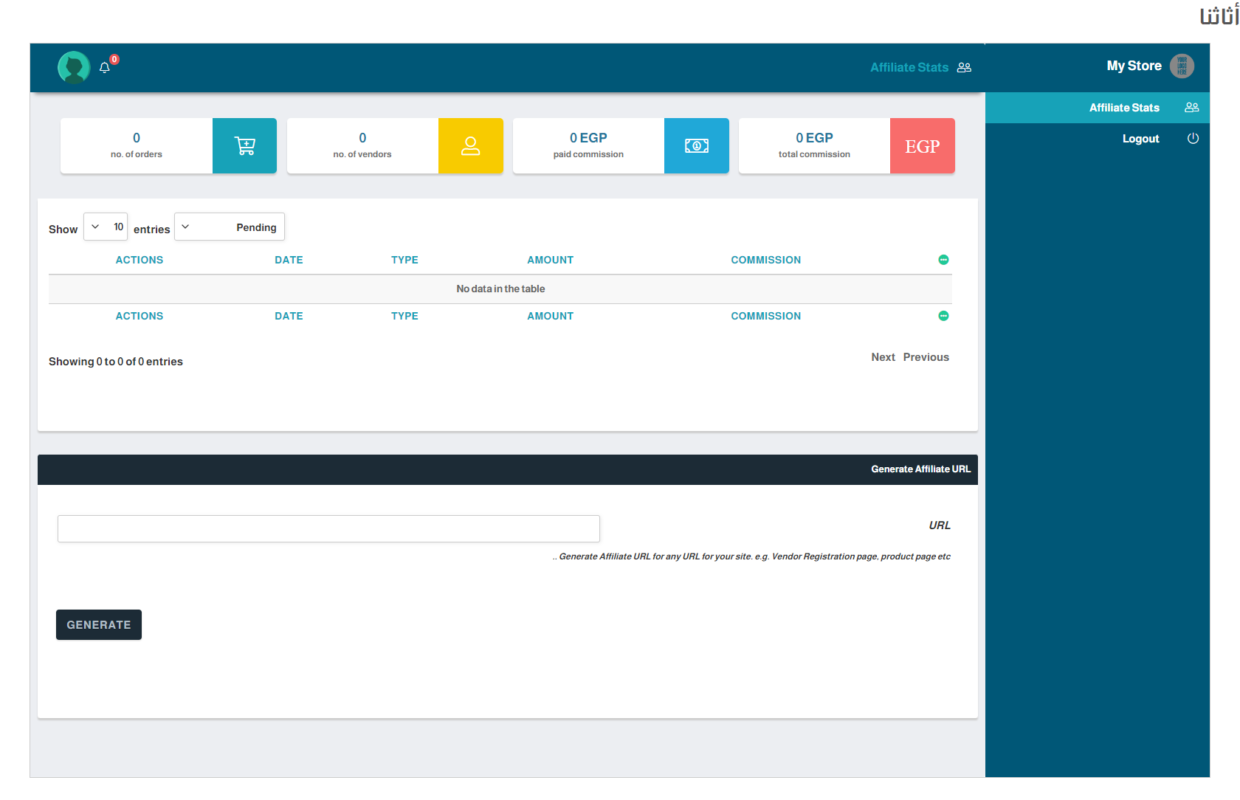Viewport: 1240px width, 800px height.
Task: Go to Previous table page
Action: click(x=926, y=357)
